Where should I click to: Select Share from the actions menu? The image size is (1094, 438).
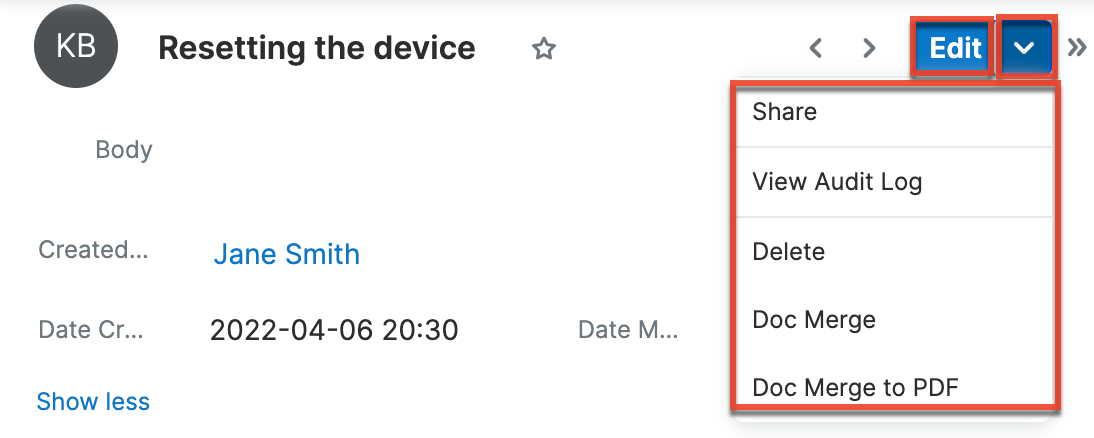tap(785, 112)
